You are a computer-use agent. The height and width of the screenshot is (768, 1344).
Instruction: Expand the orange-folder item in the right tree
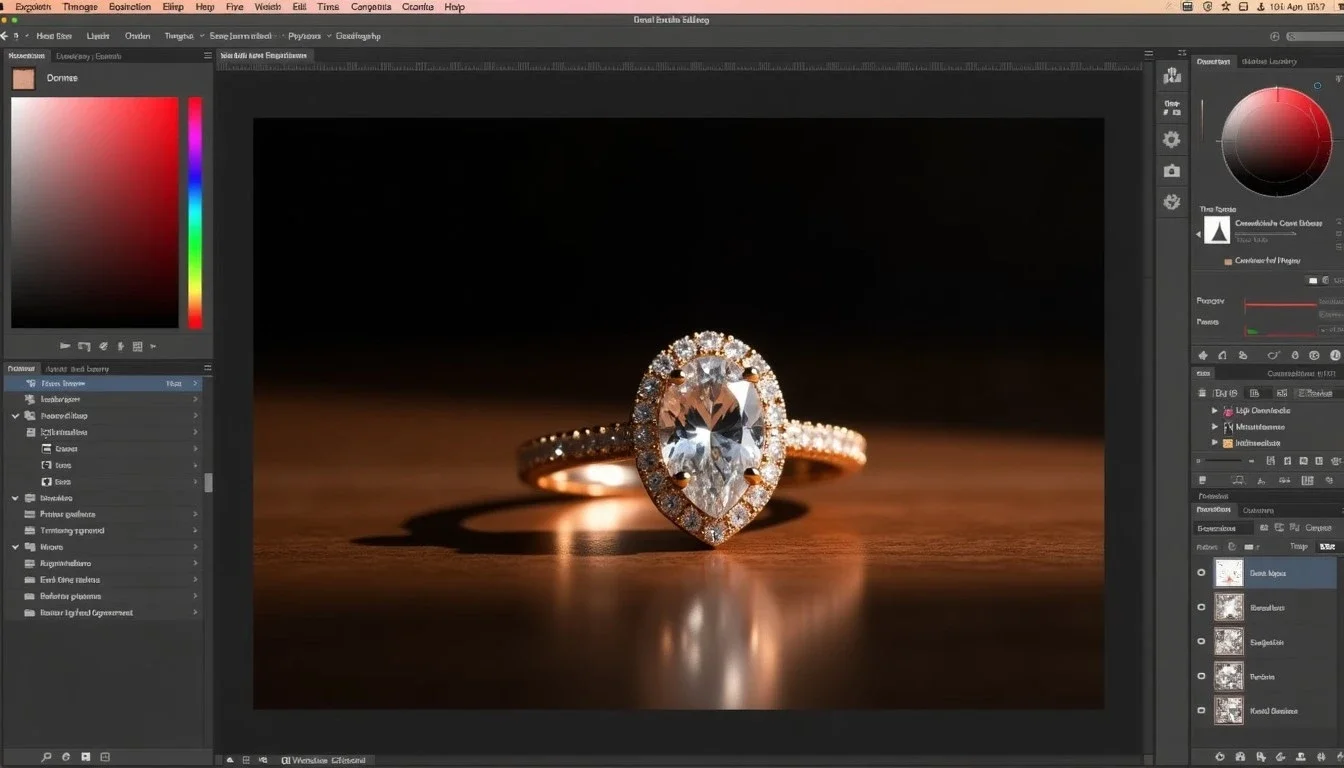pos(1215,442)
